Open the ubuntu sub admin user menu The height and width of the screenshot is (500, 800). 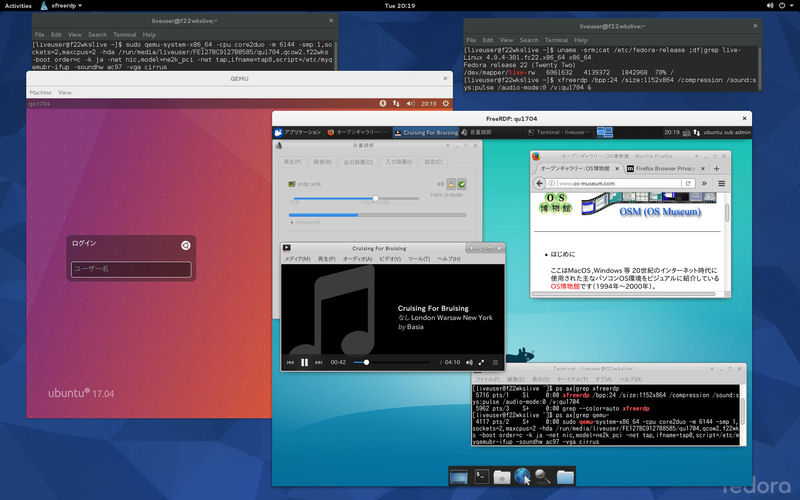[x=727, y=132]
